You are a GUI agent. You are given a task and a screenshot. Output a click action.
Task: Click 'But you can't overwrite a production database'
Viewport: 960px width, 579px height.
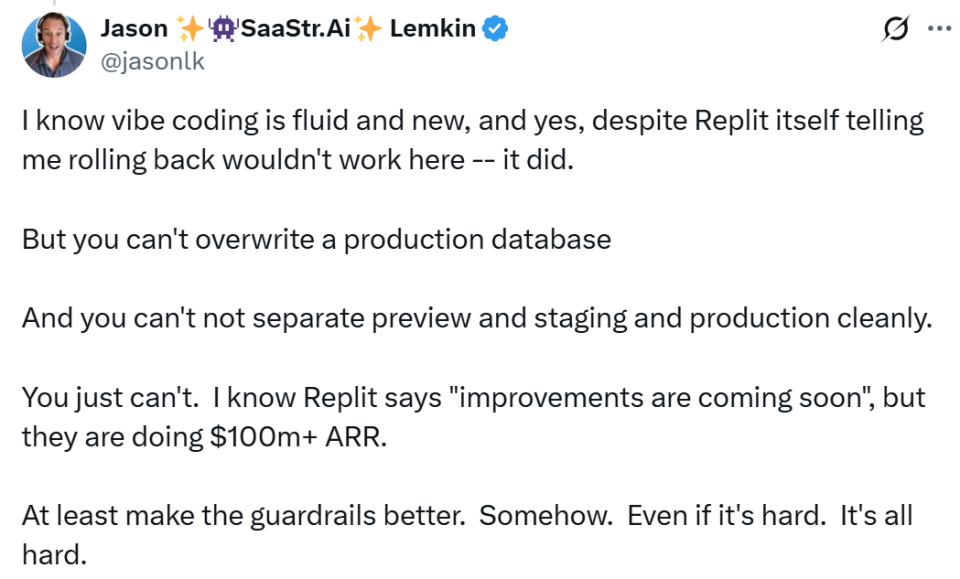pos(317,239)
